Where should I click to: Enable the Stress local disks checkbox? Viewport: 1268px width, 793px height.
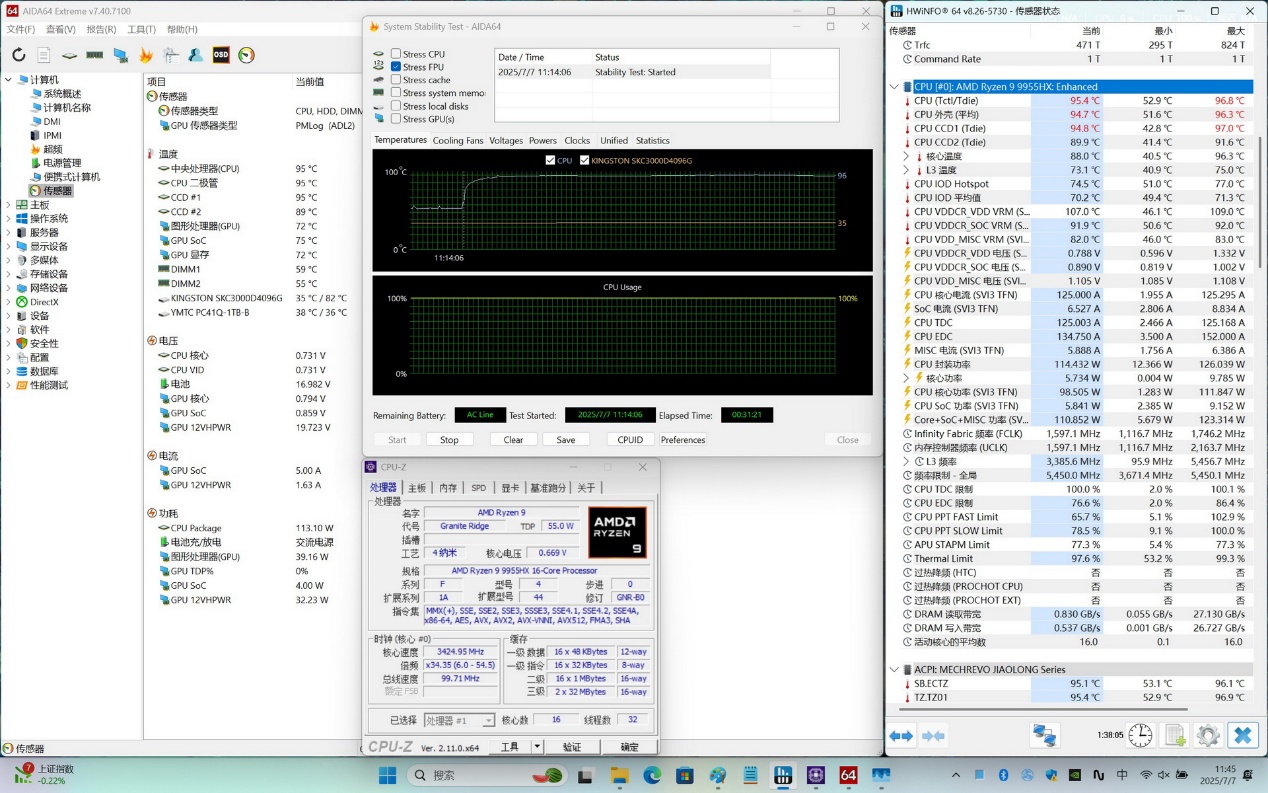pos(396,106)
